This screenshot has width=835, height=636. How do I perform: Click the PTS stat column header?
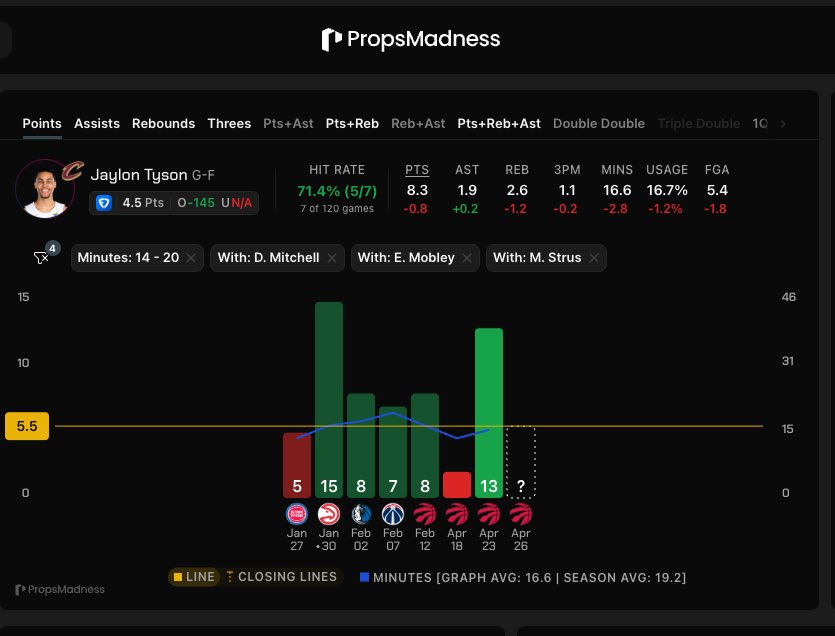417,170
